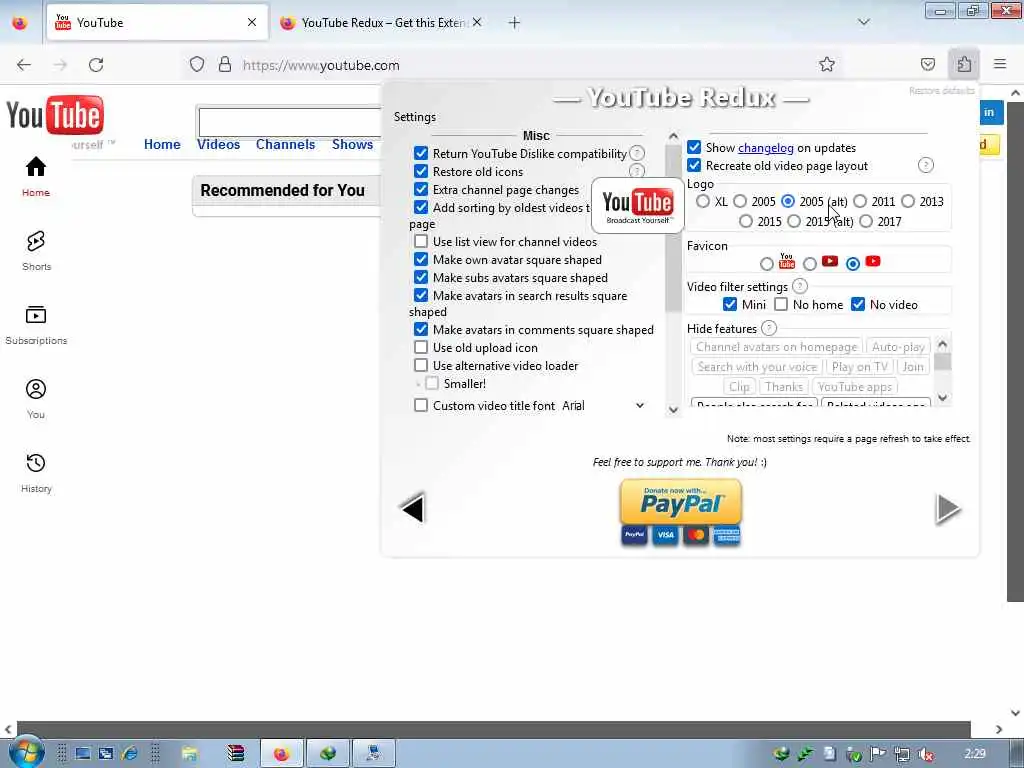Click the help icon next to Return YouTube Dislike
1024x768 pixels.
[637, 153]
